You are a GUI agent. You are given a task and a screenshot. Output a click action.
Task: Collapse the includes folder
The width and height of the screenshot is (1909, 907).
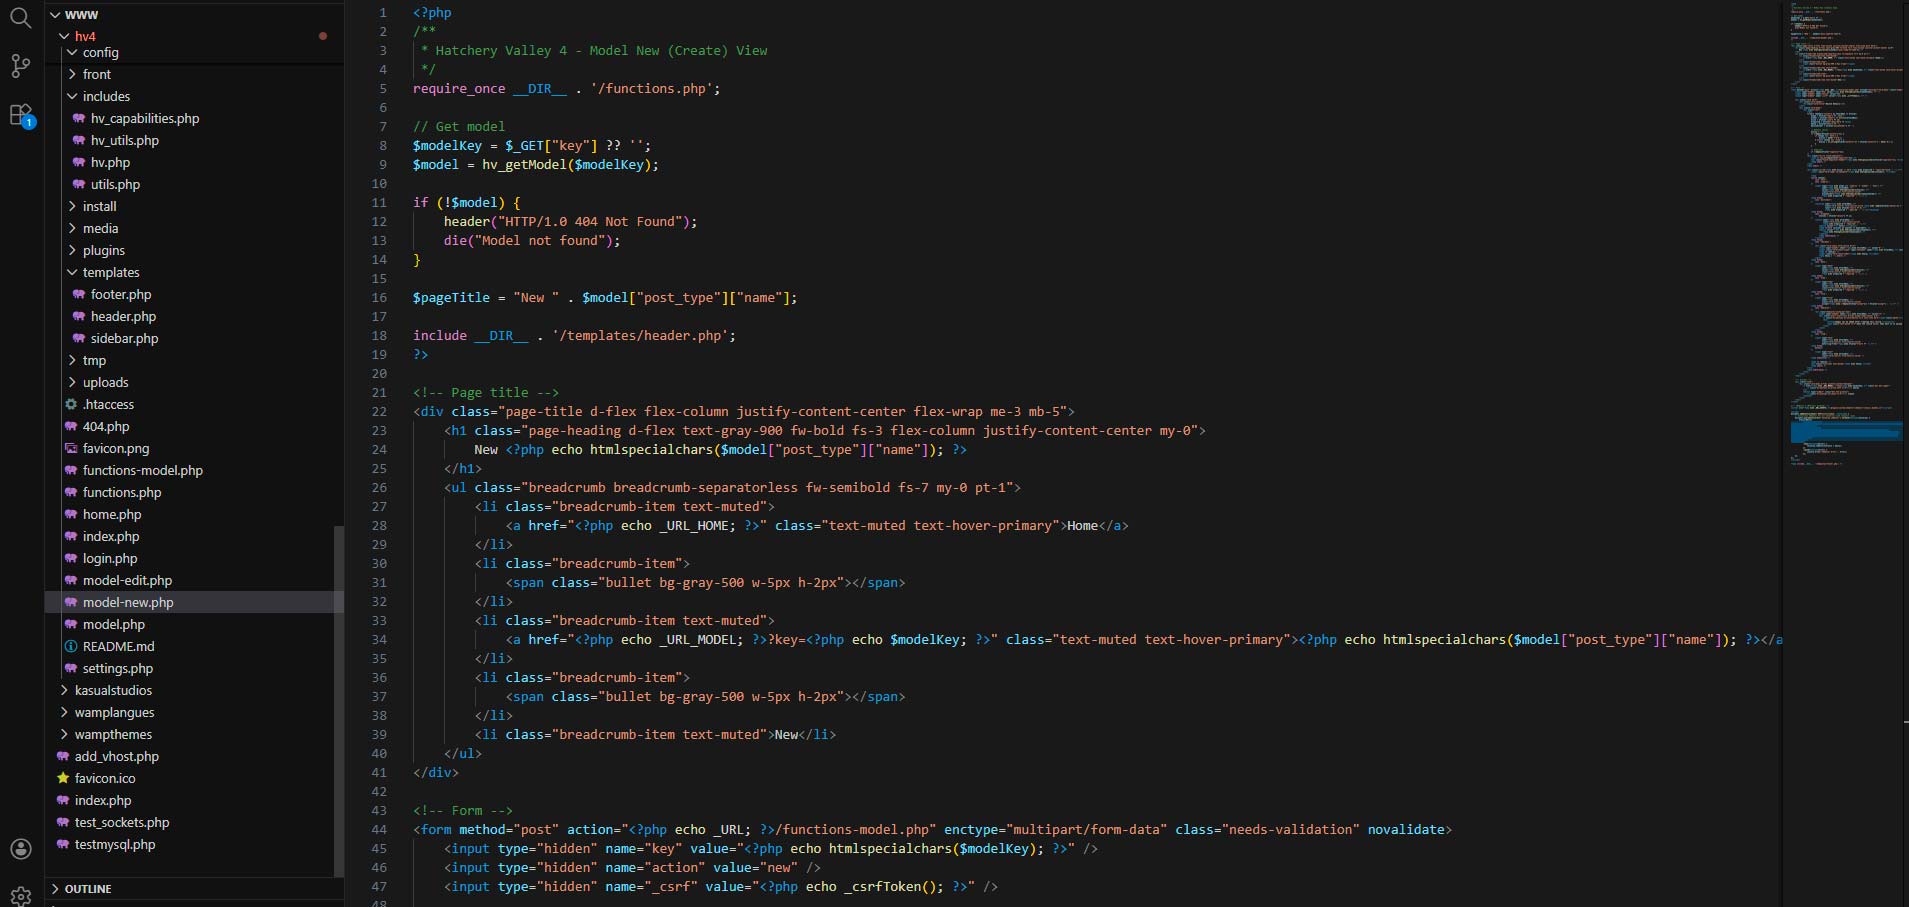(72, 96)
